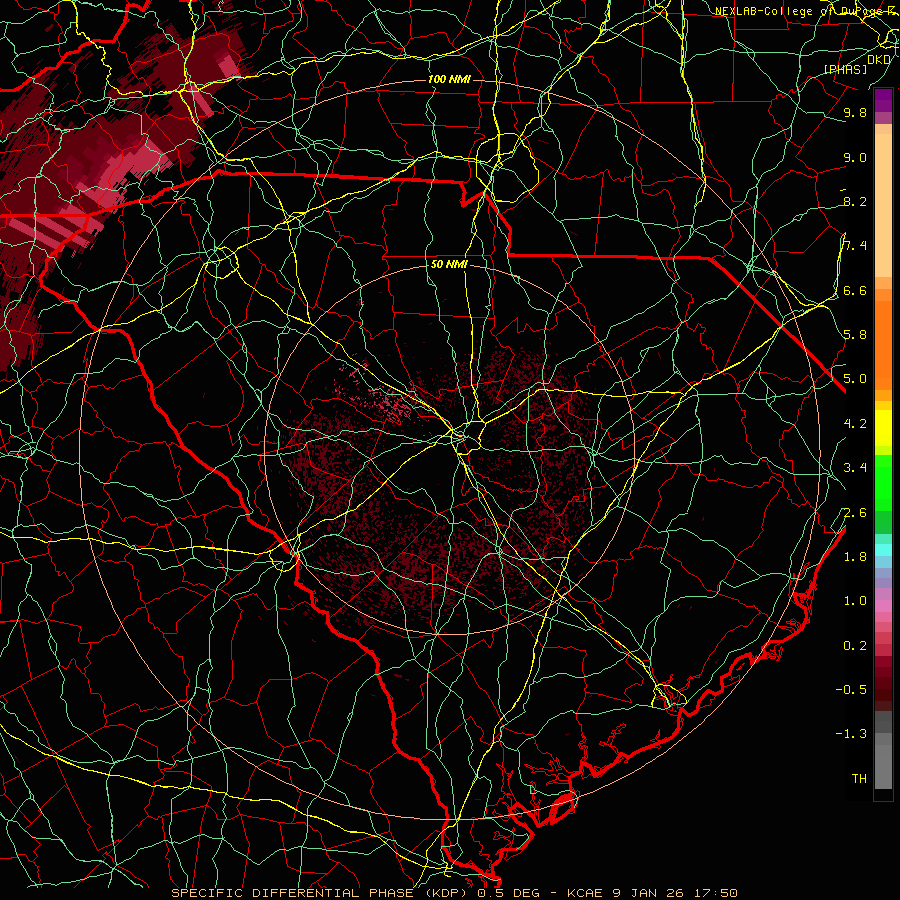Screen dimensions: 900x900
Task: Click the 5.0 legend value
Action: pos(855,379)
